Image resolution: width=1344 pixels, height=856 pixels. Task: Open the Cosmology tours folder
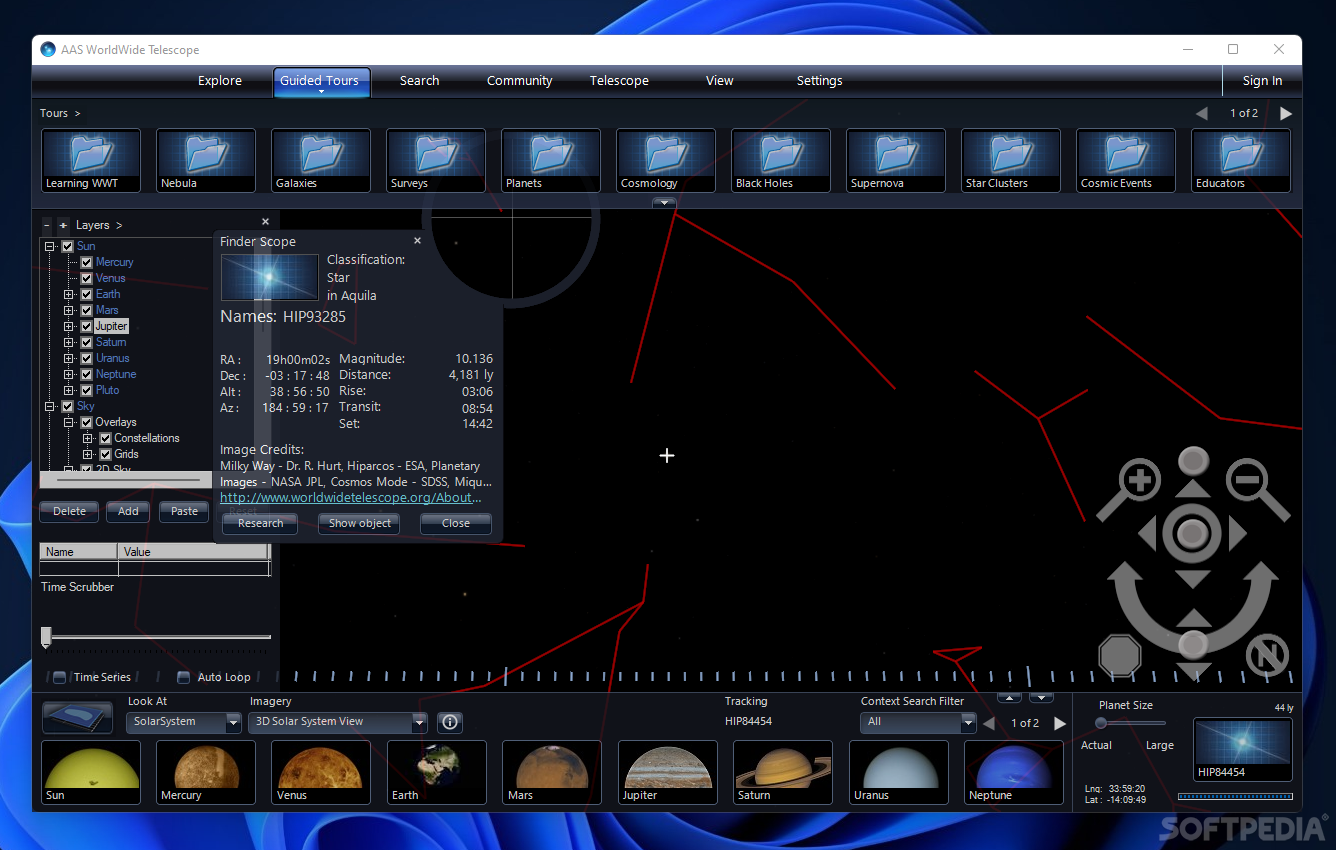[x=666, y=160]
